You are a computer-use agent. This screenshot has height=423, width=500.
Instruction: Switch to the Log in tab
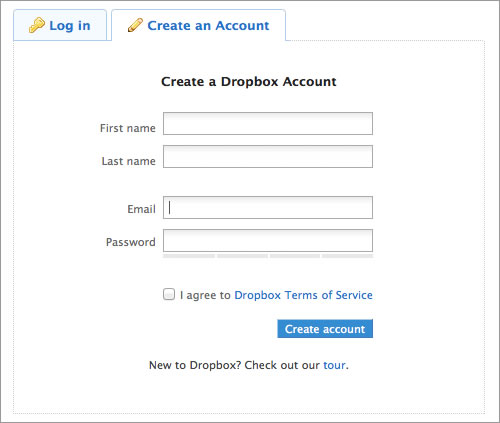coord(60,25)
